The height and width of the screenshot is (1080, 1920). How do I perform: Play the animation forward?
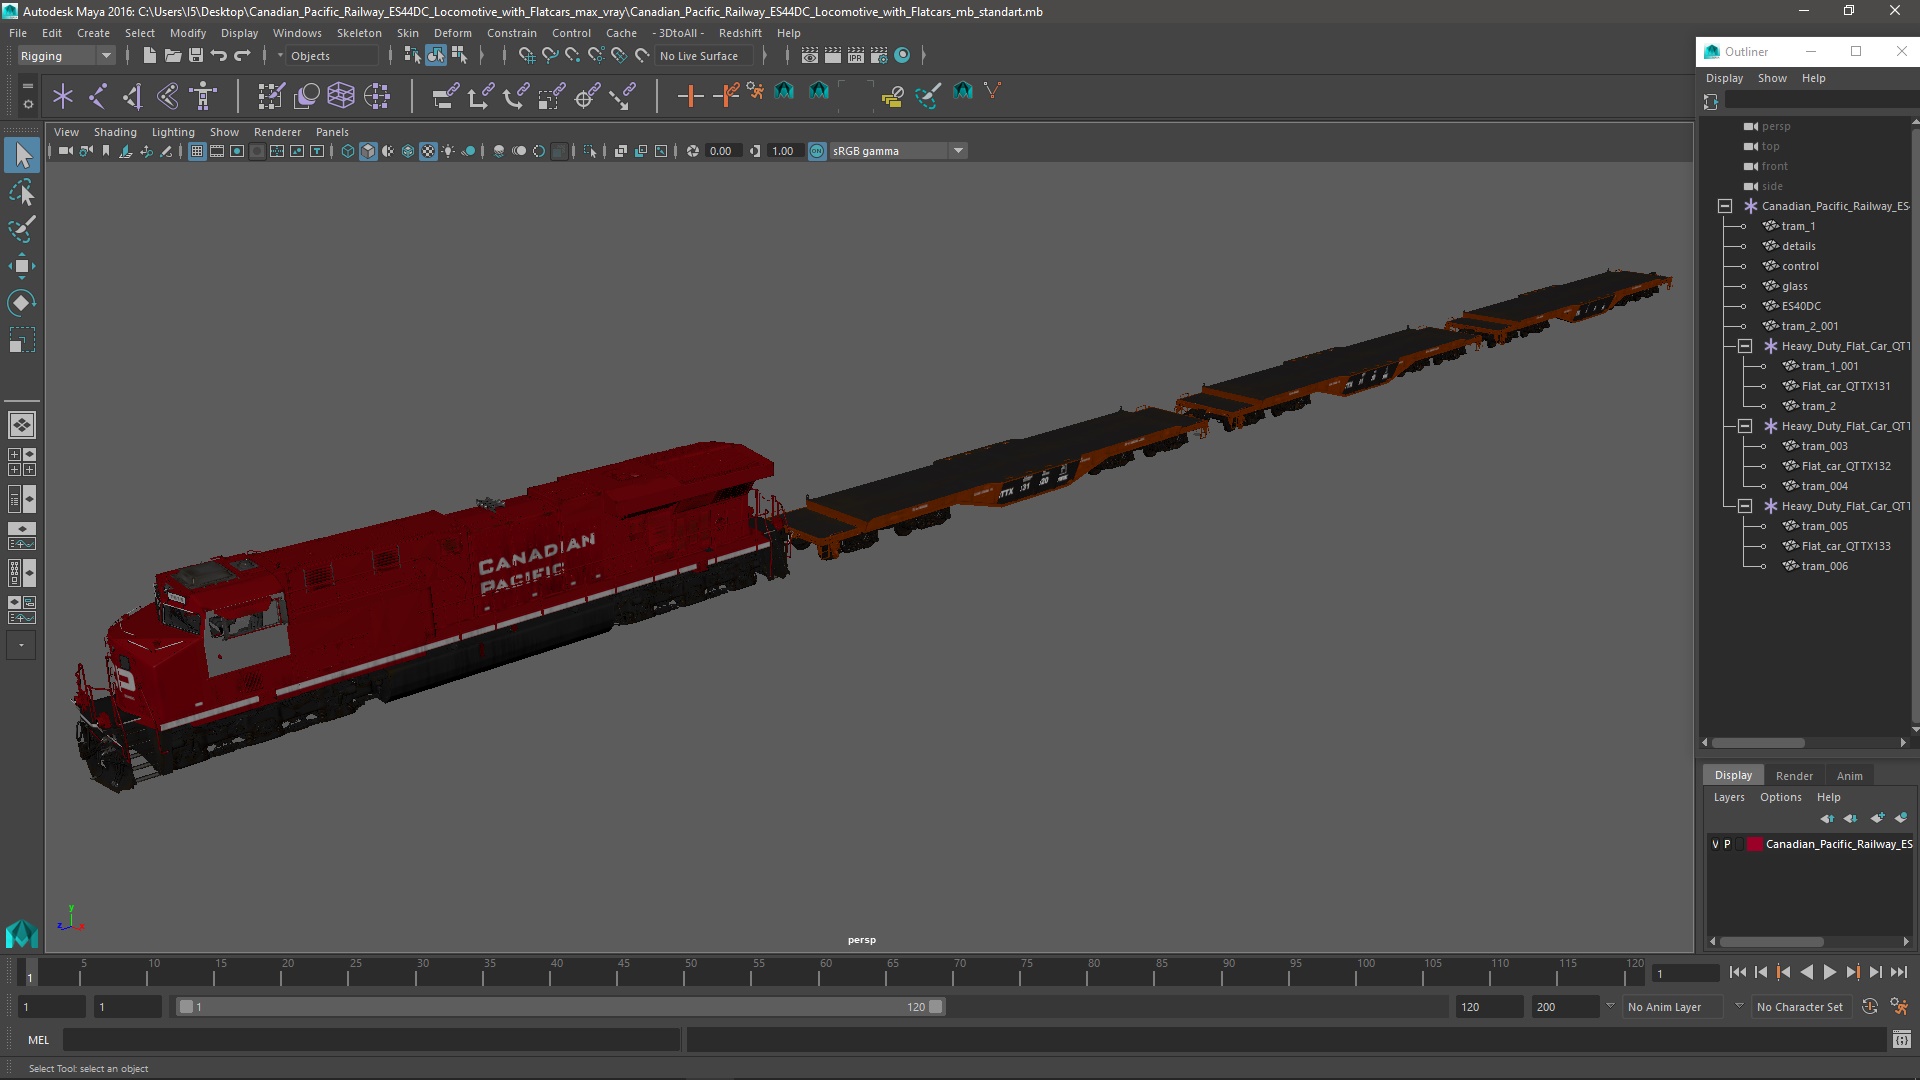point(1829,972)
